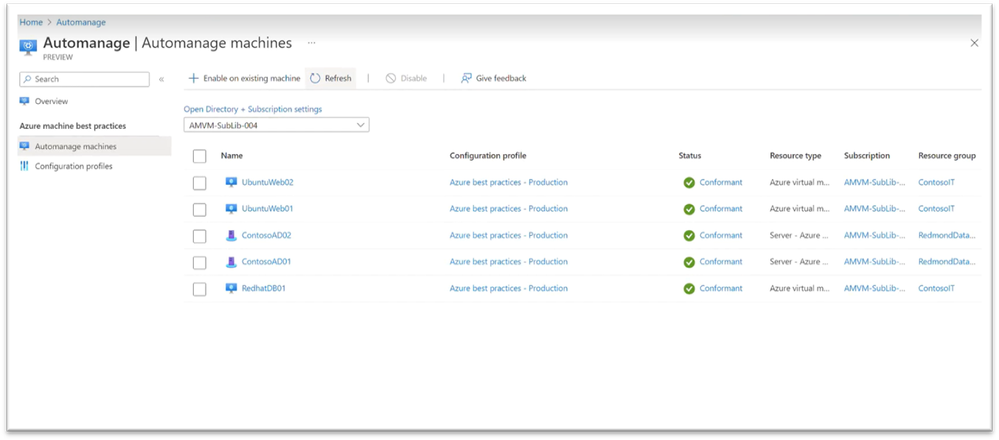Click the VM icon beside RedhatDB01
Viewport: 999px width, 440px height.
231,288
